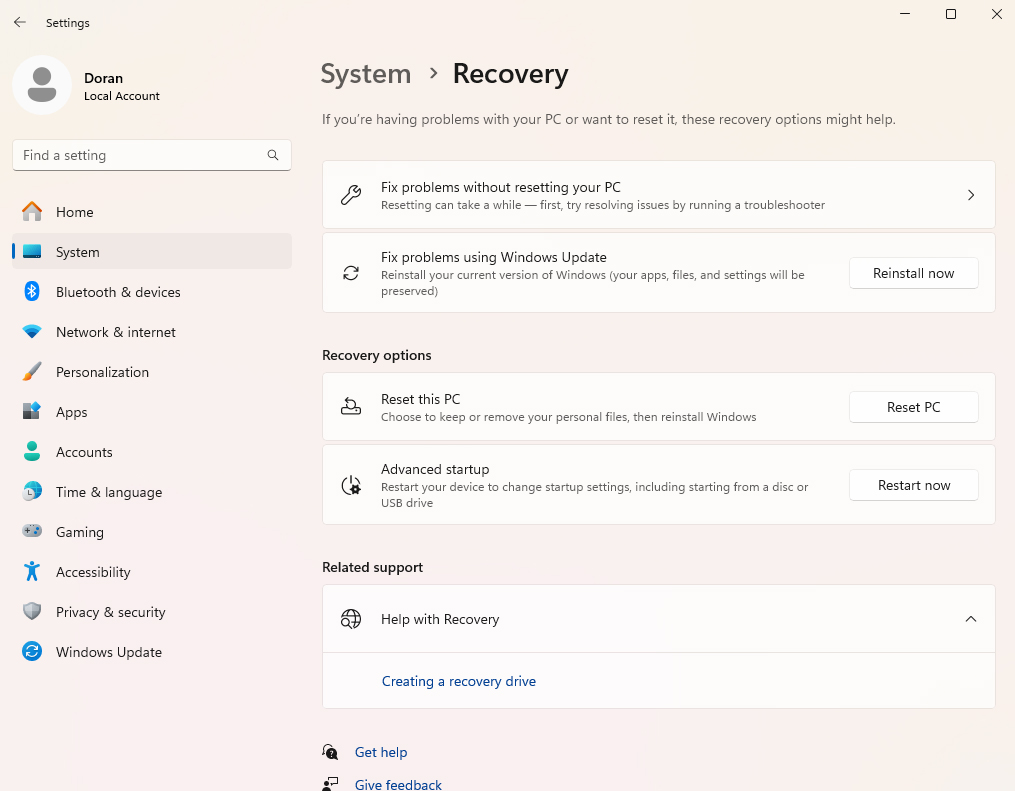Open Personalization settings
Viewport: 1015px width, 791px height.
click(152, 372)
